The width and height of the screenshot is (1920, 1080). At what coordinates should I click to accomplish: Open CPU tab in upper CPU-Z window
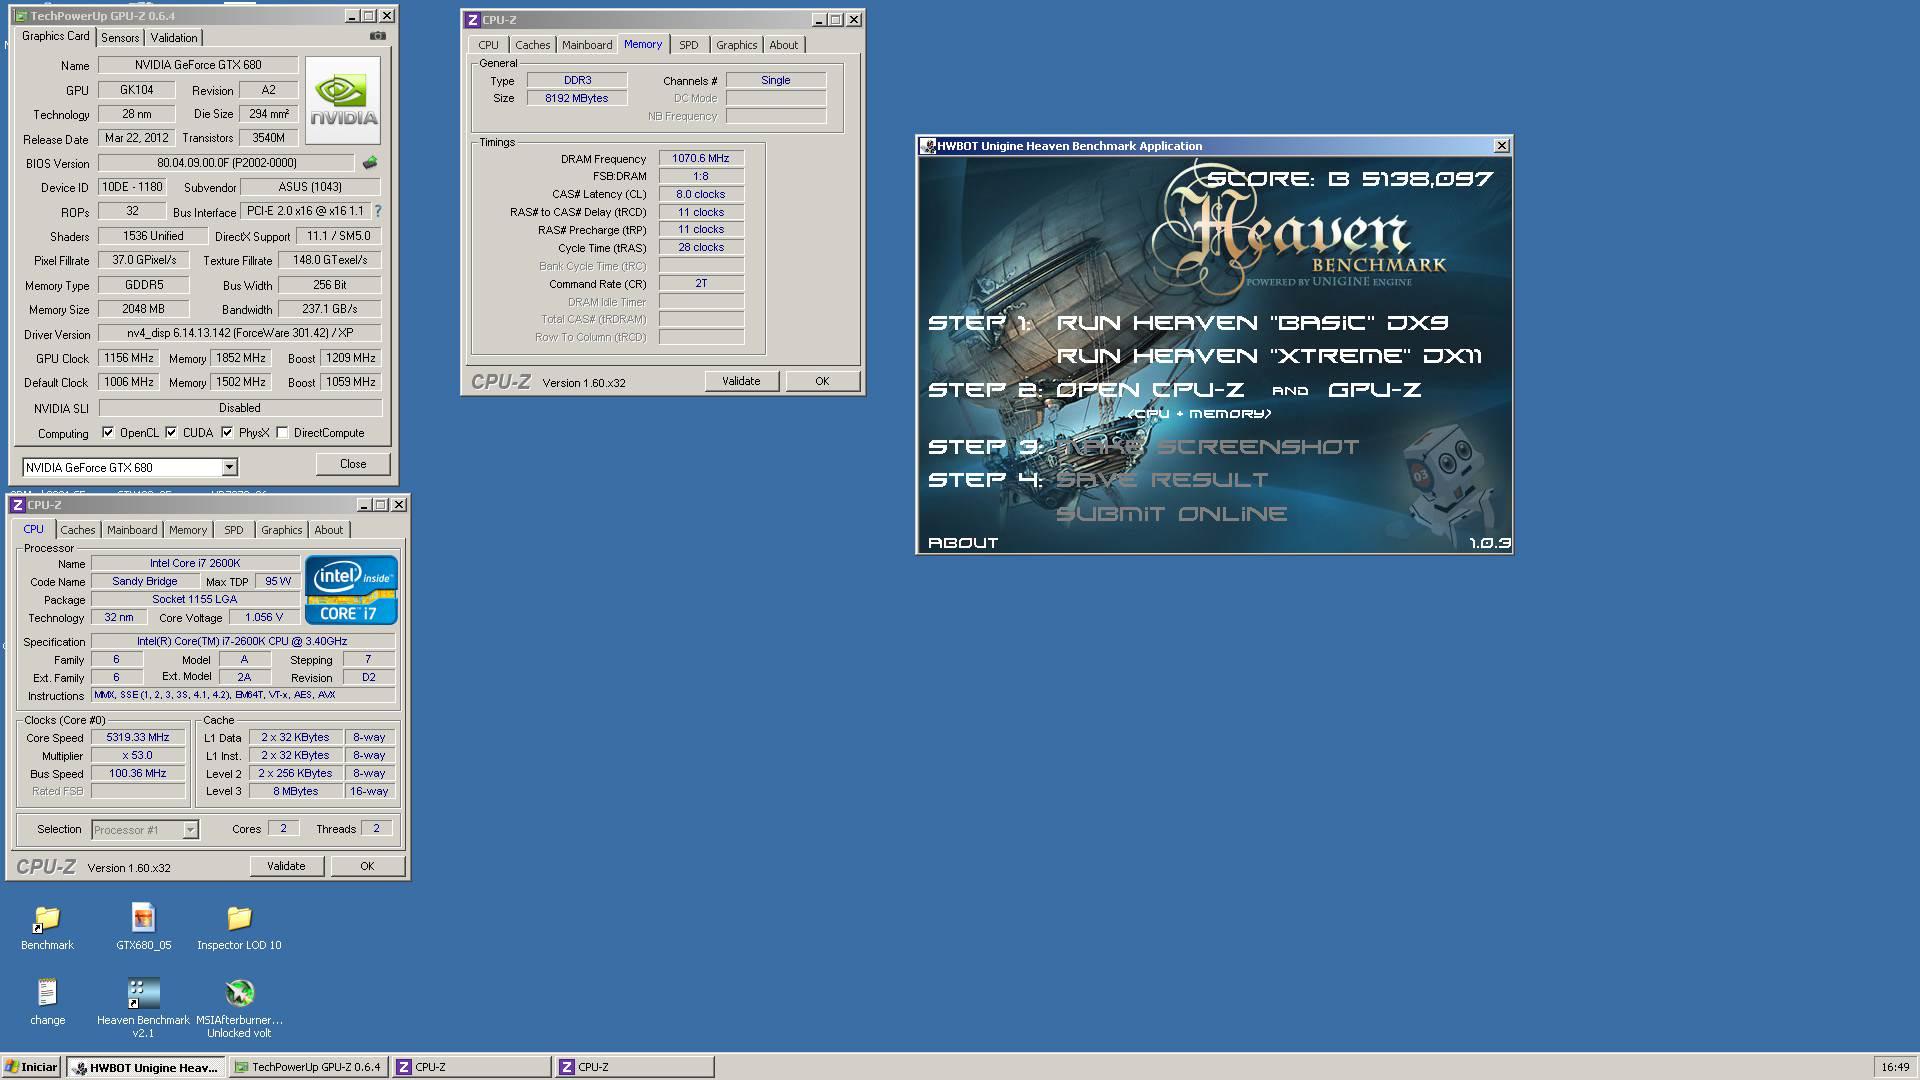(x=488, y=45)
